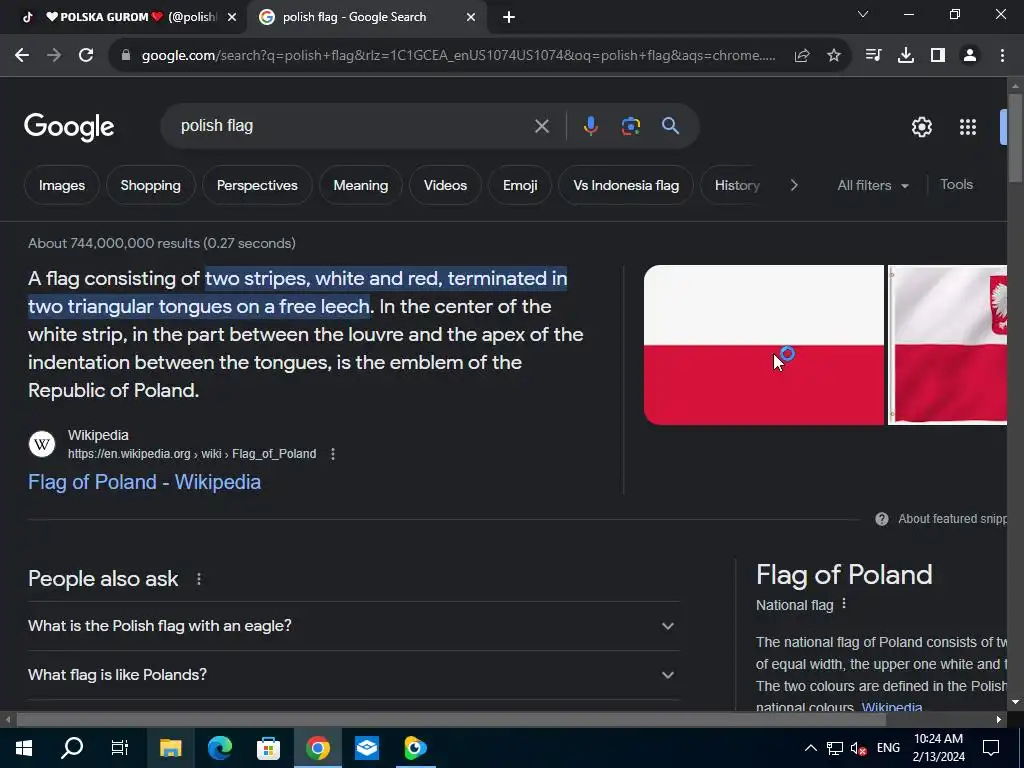
Task: Click the Google logo
Action: [x=69, y=127]
